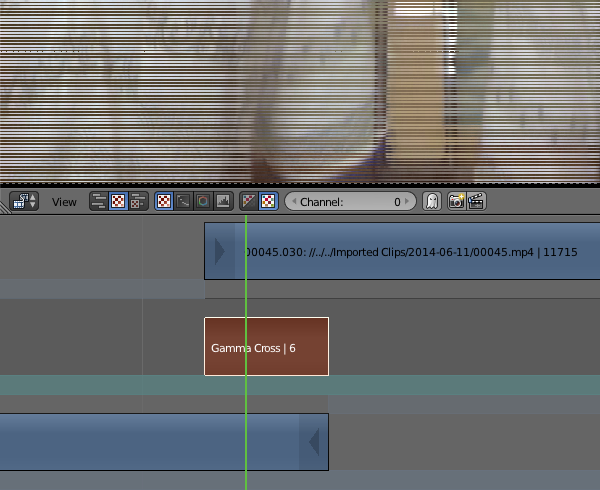Select Luma Waveform display mode
Screen dimensions: 600x490
click(x=184, y=201)
